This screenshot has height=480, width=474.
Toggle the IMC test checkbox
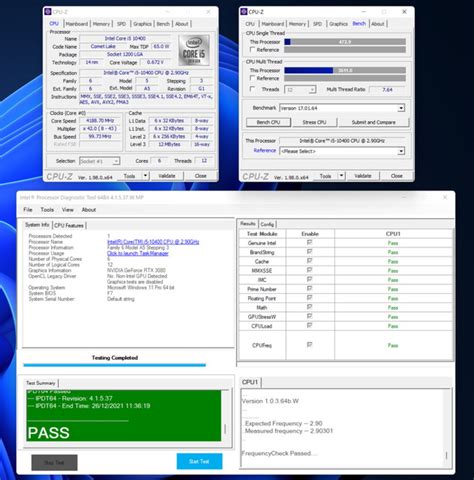[310, 279]
